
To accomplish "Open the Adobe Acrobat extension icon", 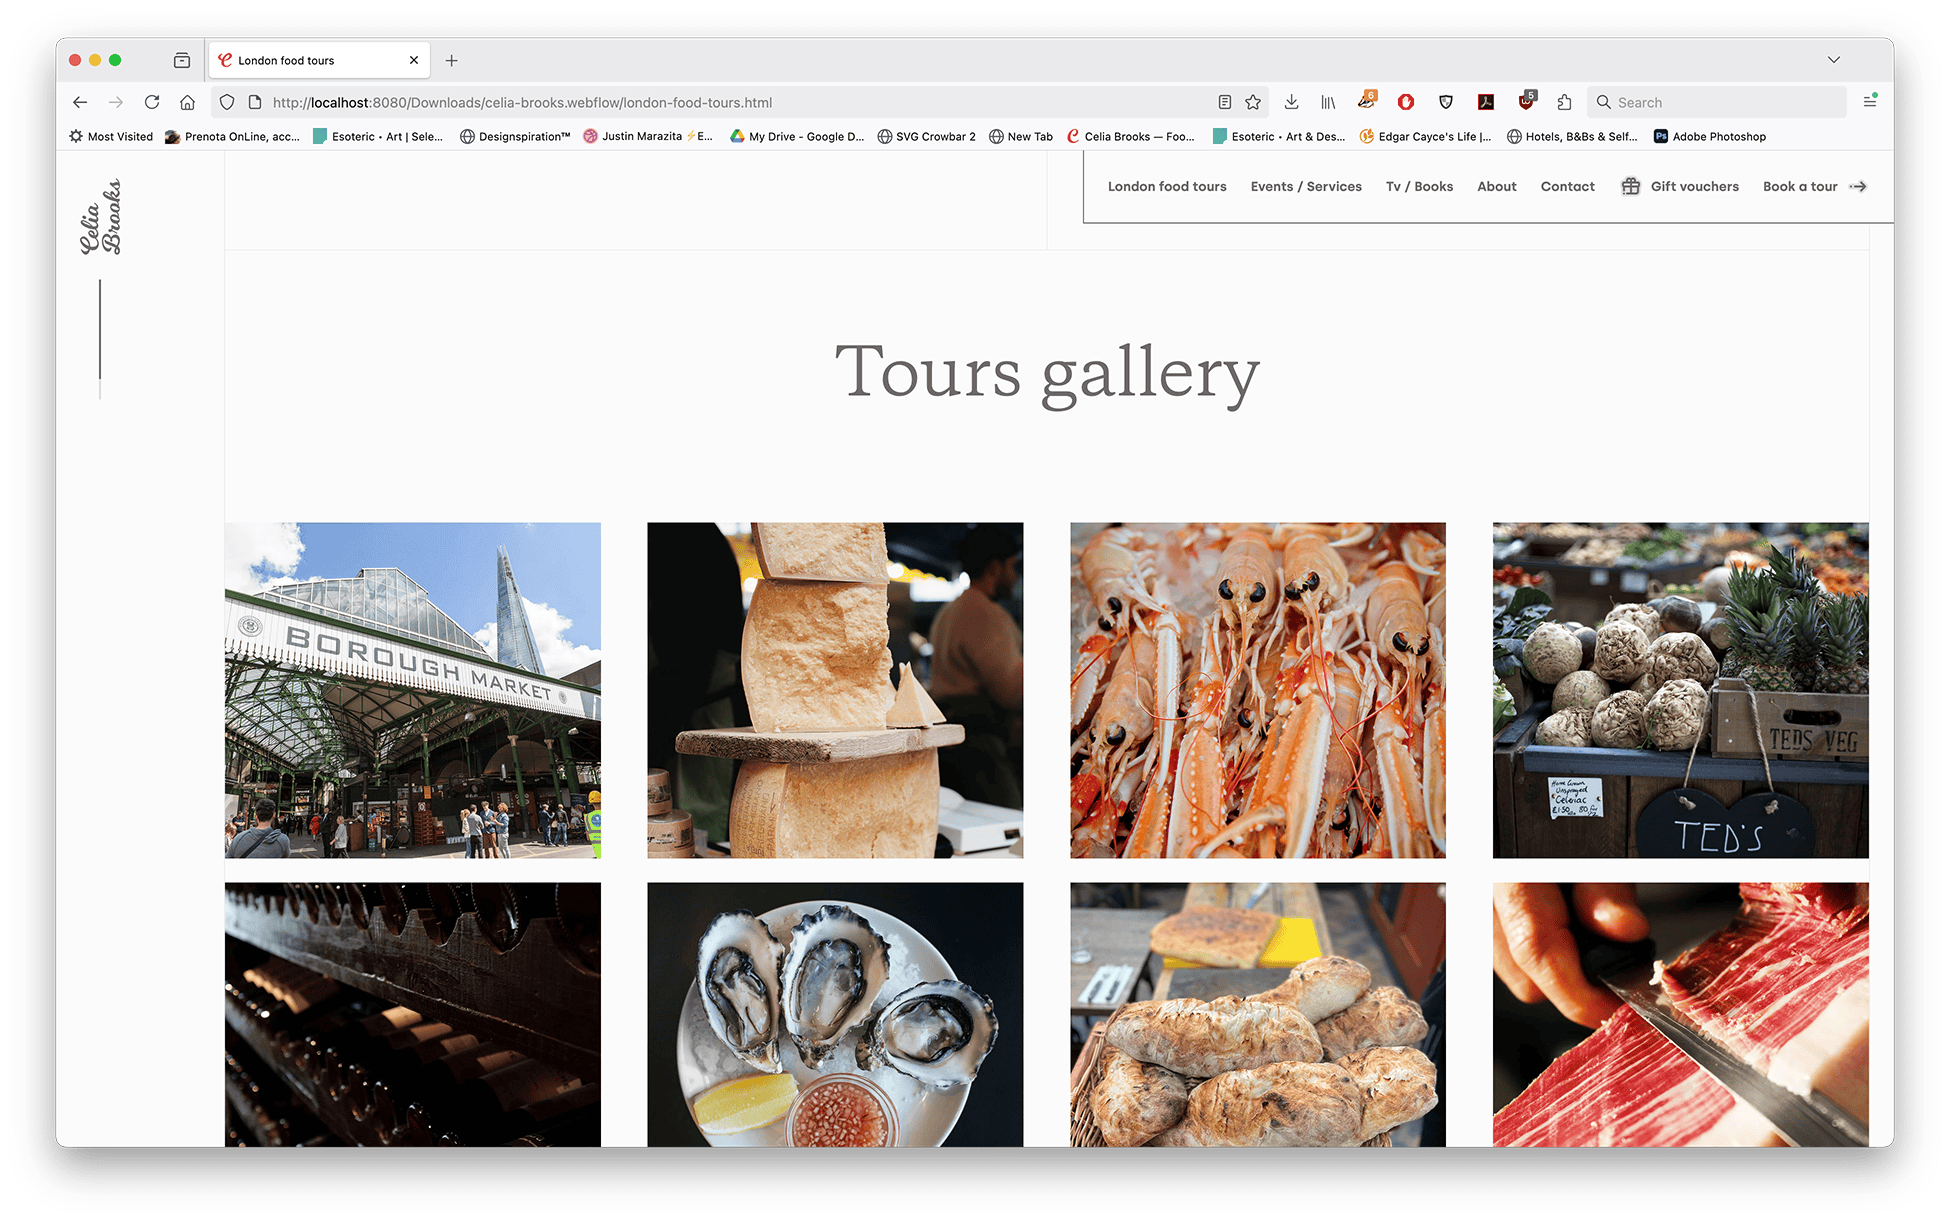I will click(x=1486, y=102).
